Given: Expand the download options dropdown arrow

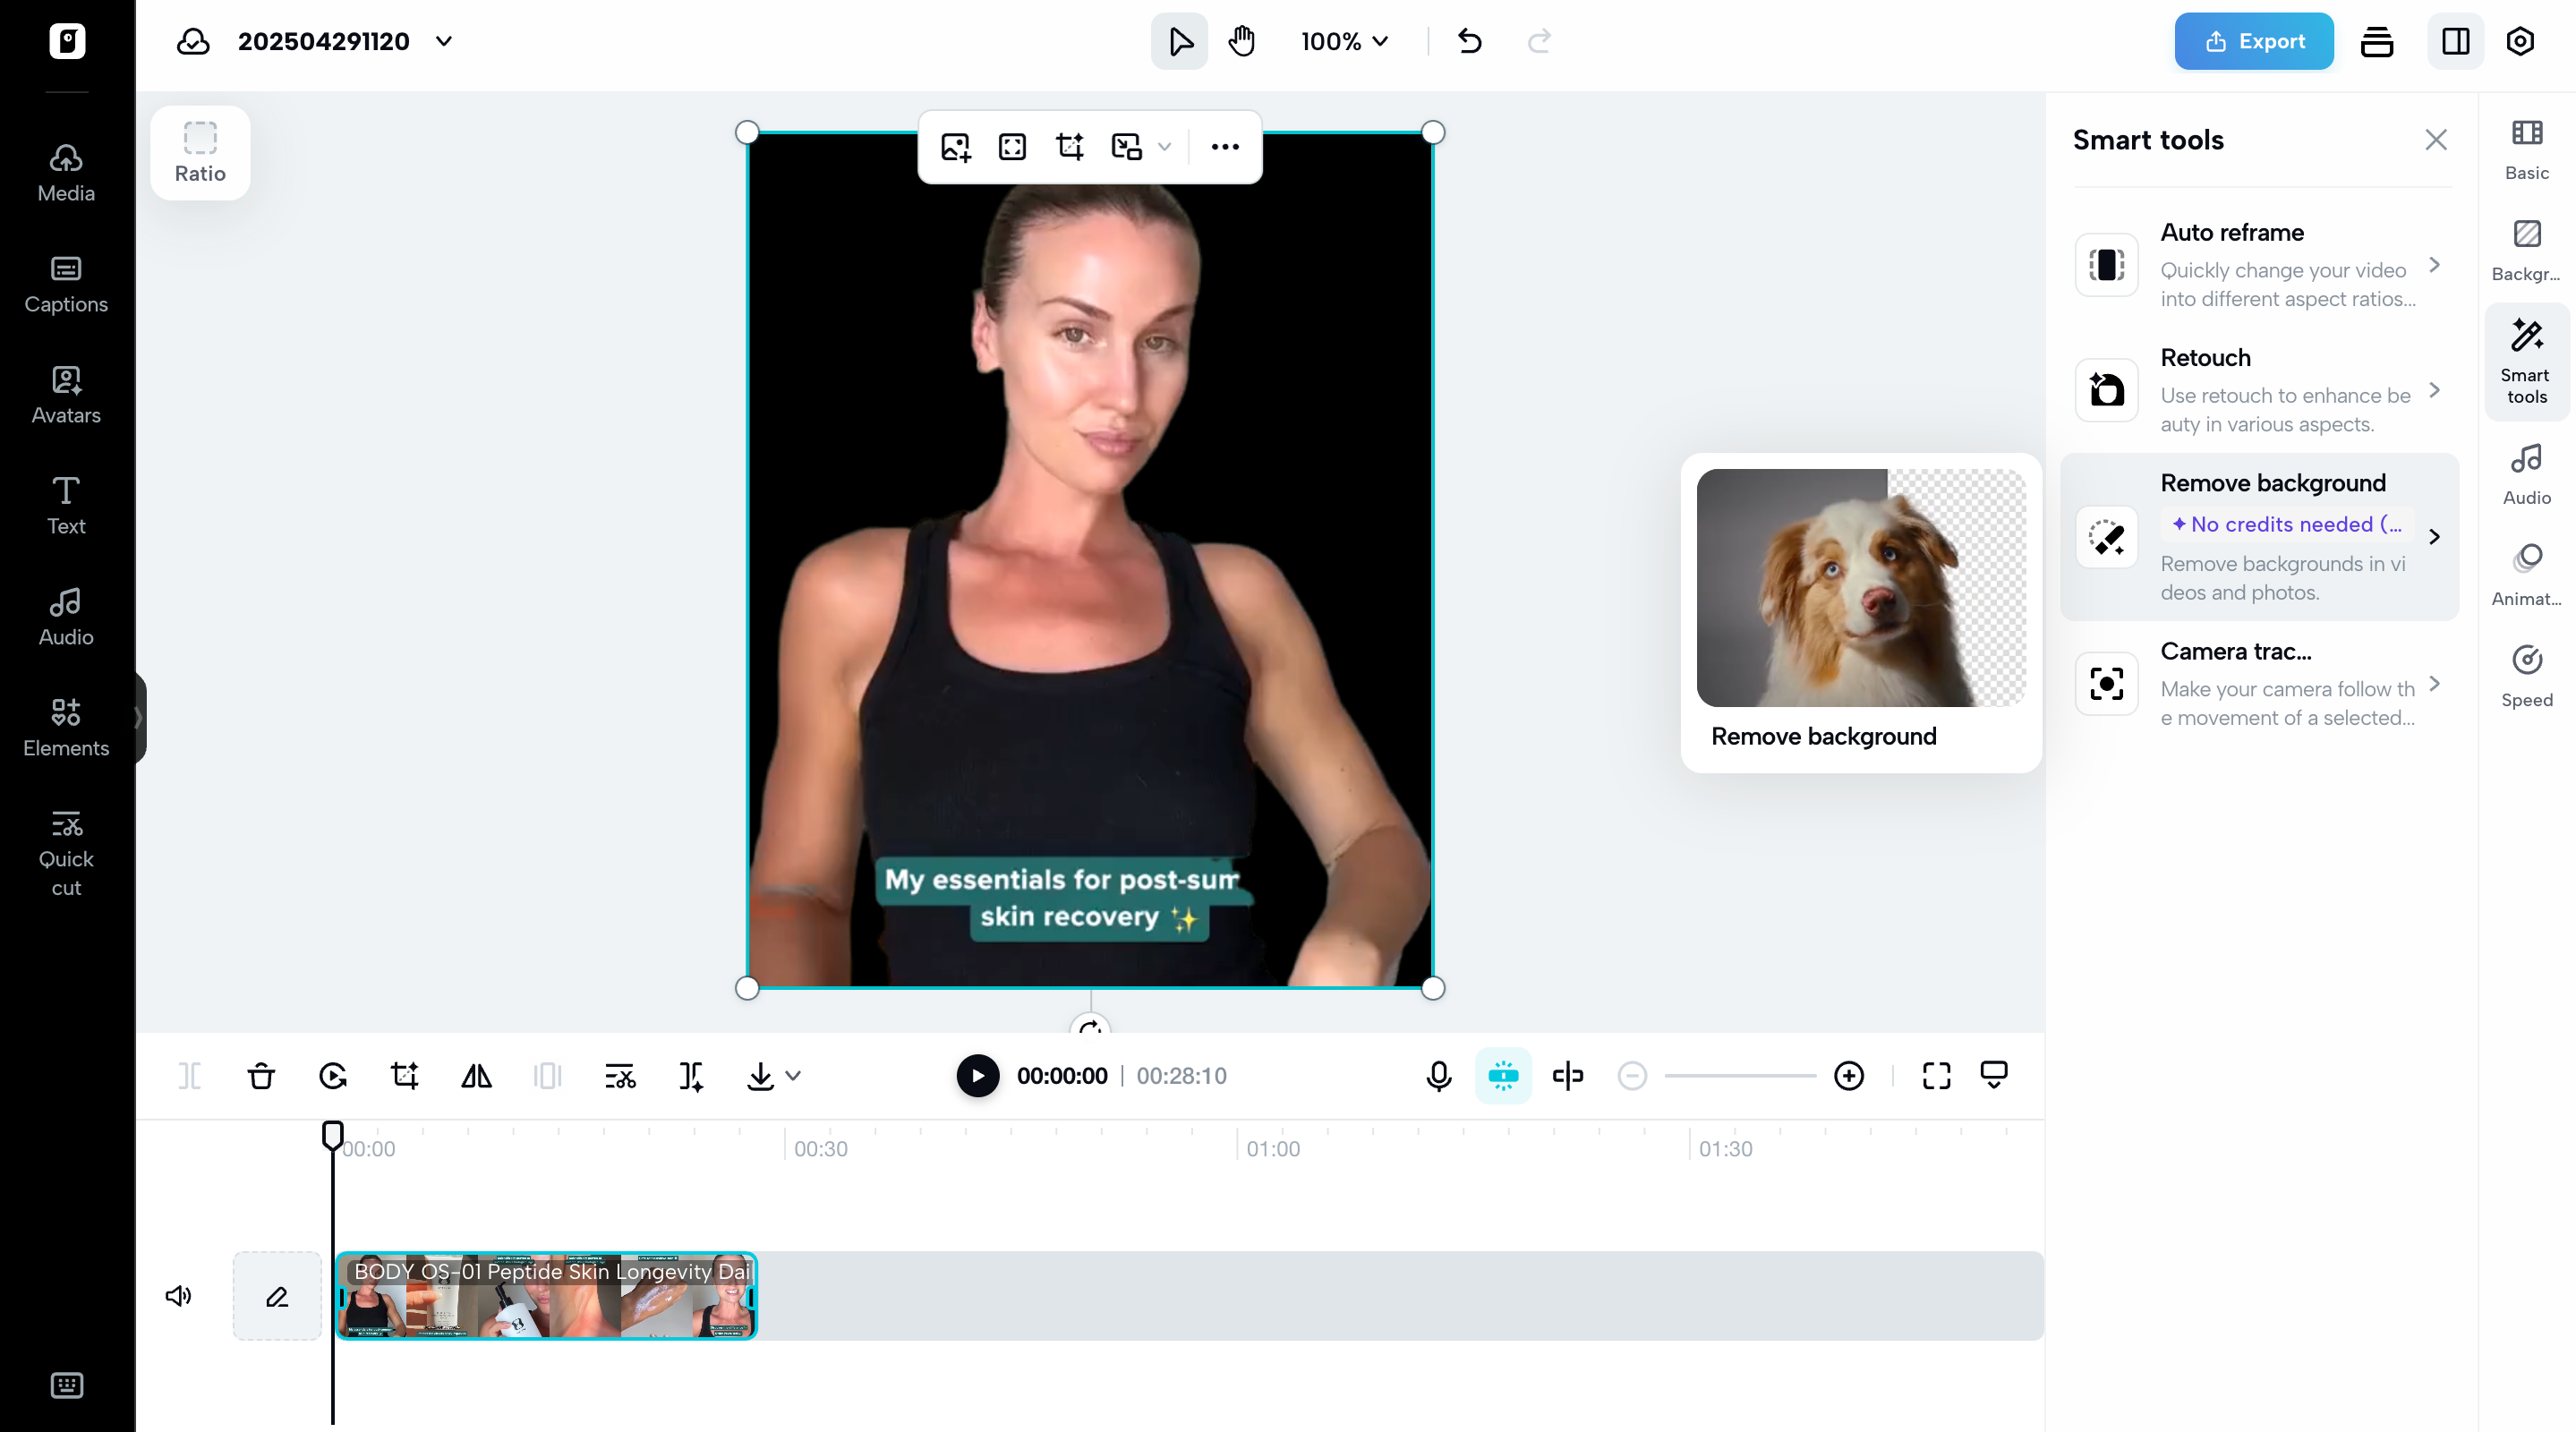Looking at the screenshot, I should pos(793,1076).
